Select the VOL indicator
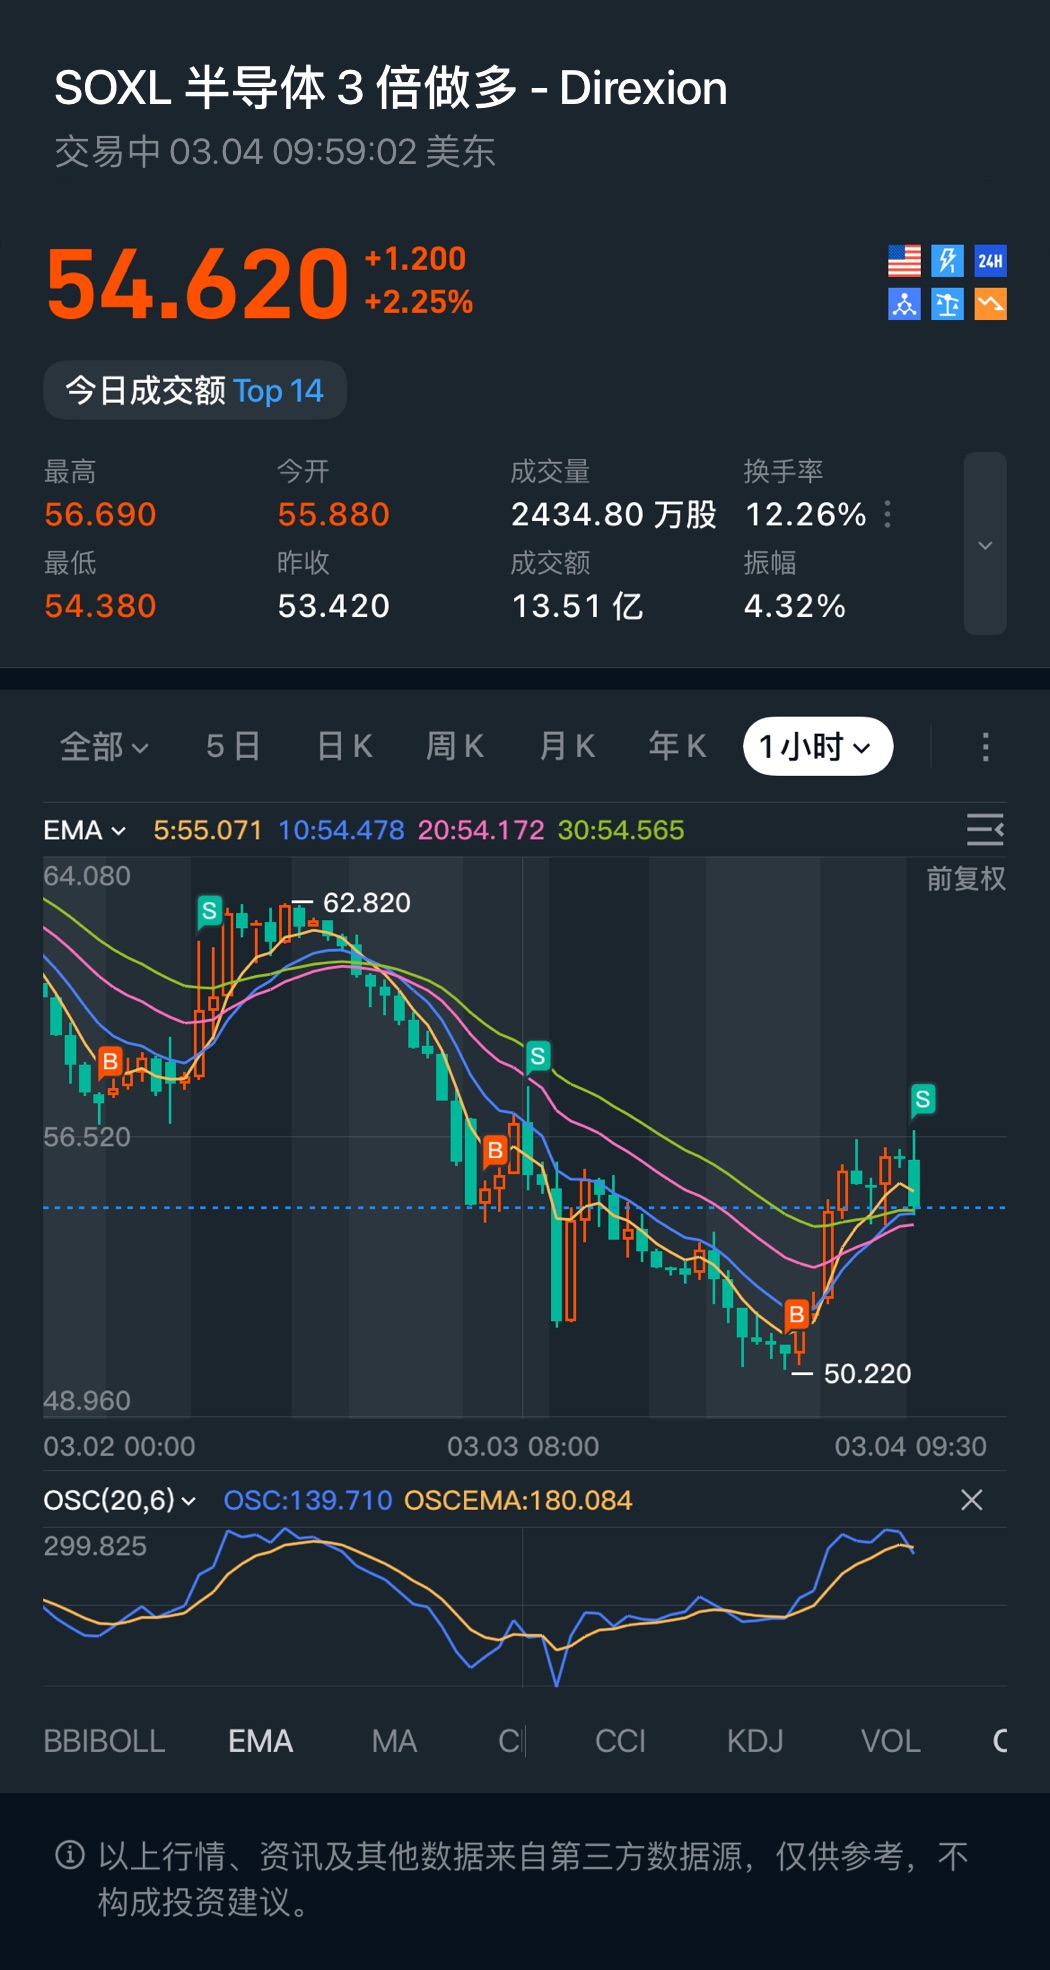Image resolution: width=1050 pixels, height=1970 pixels. point(891,1741)
